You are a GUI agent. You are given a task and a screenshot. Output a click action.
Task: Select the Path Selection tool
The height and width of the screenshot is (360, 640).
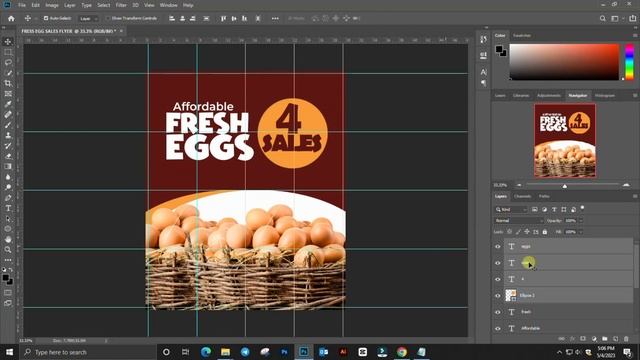[x=8, y=219]
